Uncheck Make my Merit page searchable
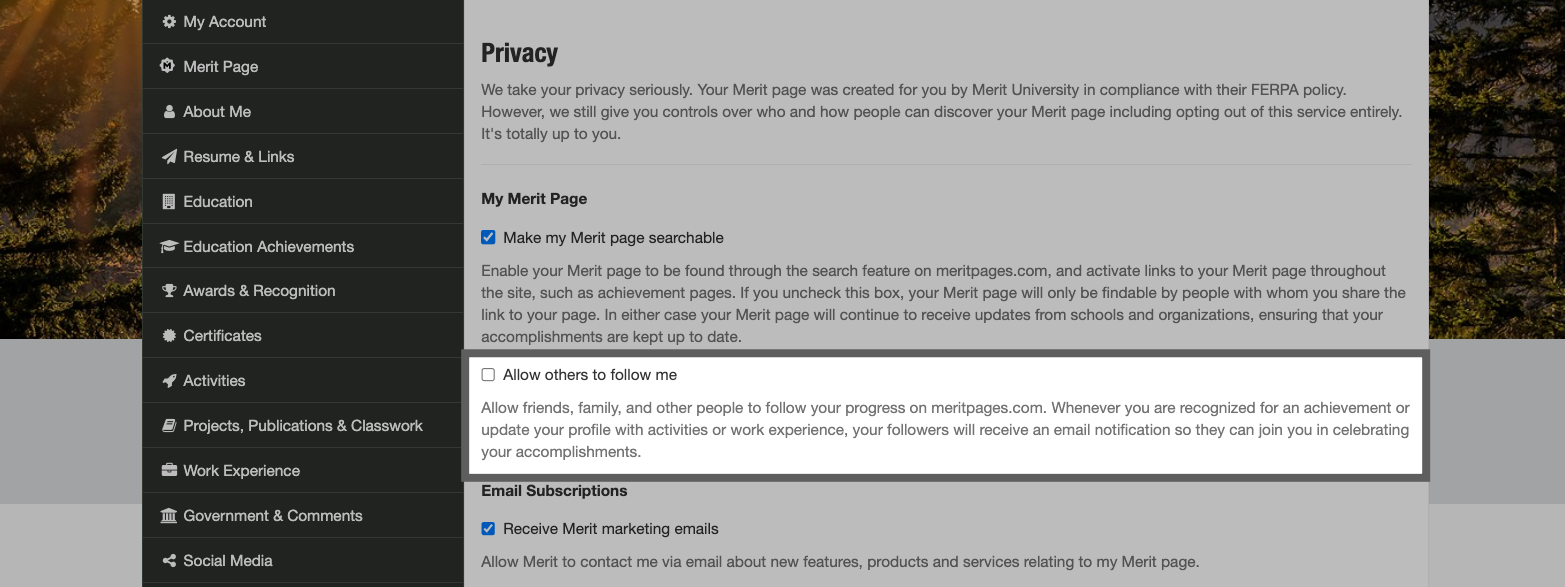Screen dimensions: 1565x587 488,238
